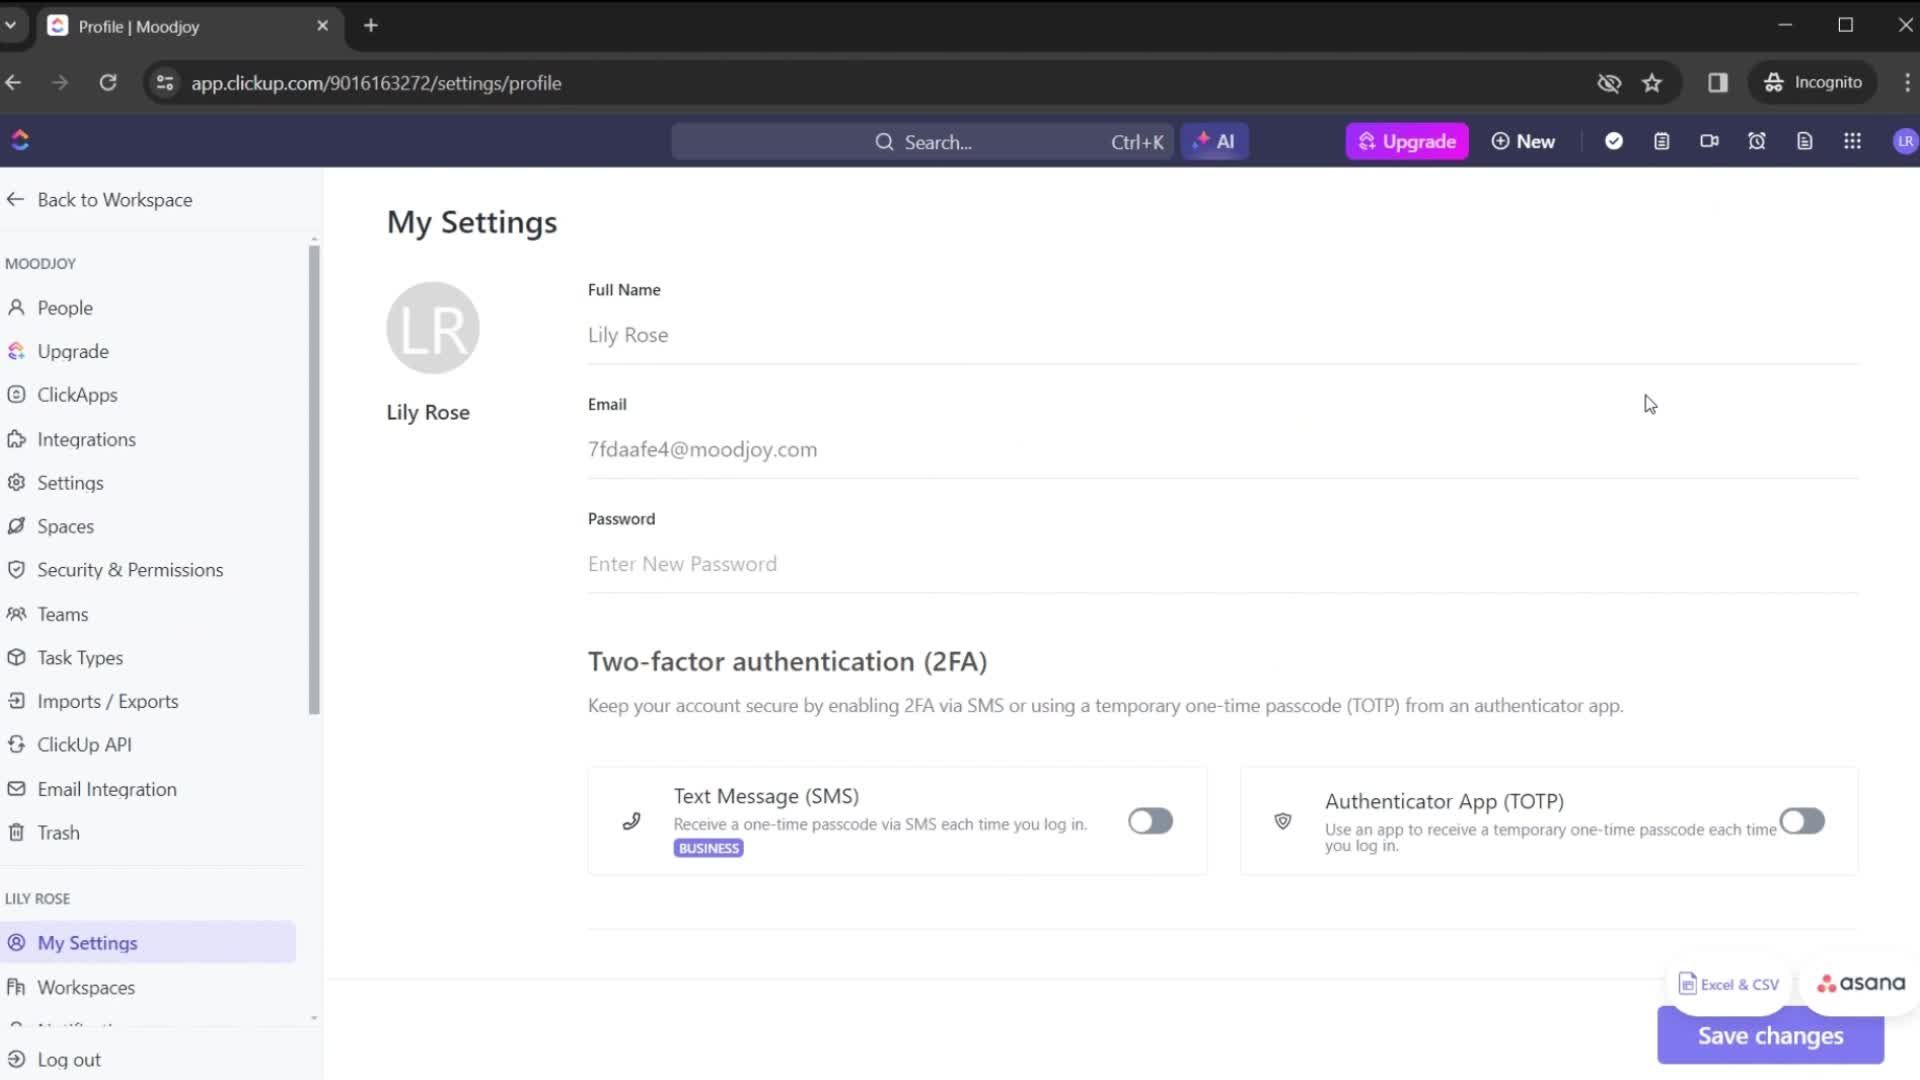Click the New button in top bar
1920x1080 pixels.
pyautogui.click(x=1523, y=142)
